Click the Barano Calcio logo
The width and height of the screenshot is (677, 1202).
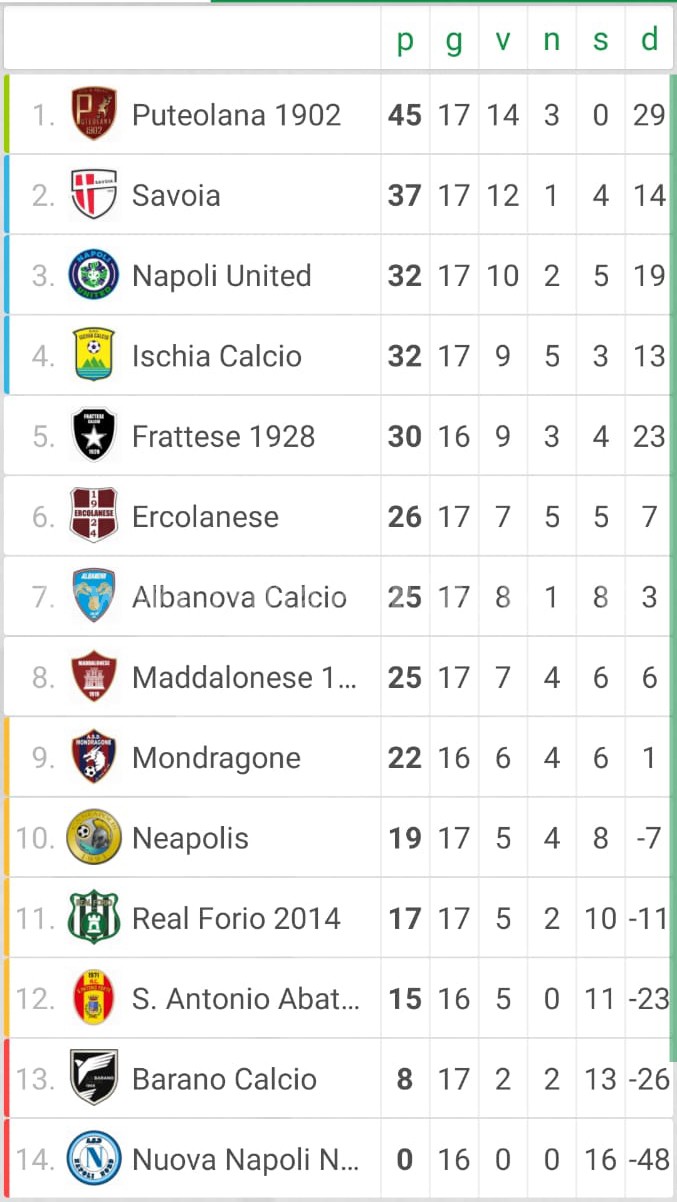pyautogui.click(x=94, y=1079)
